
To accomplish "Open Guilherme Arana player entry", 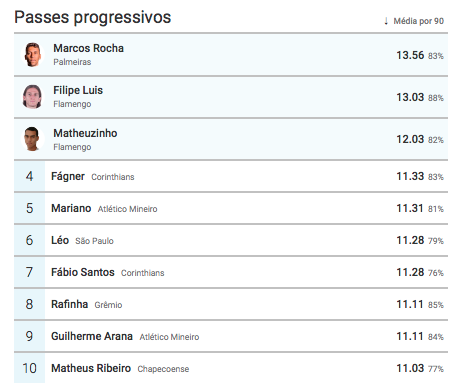I will (x=92, y=336).
